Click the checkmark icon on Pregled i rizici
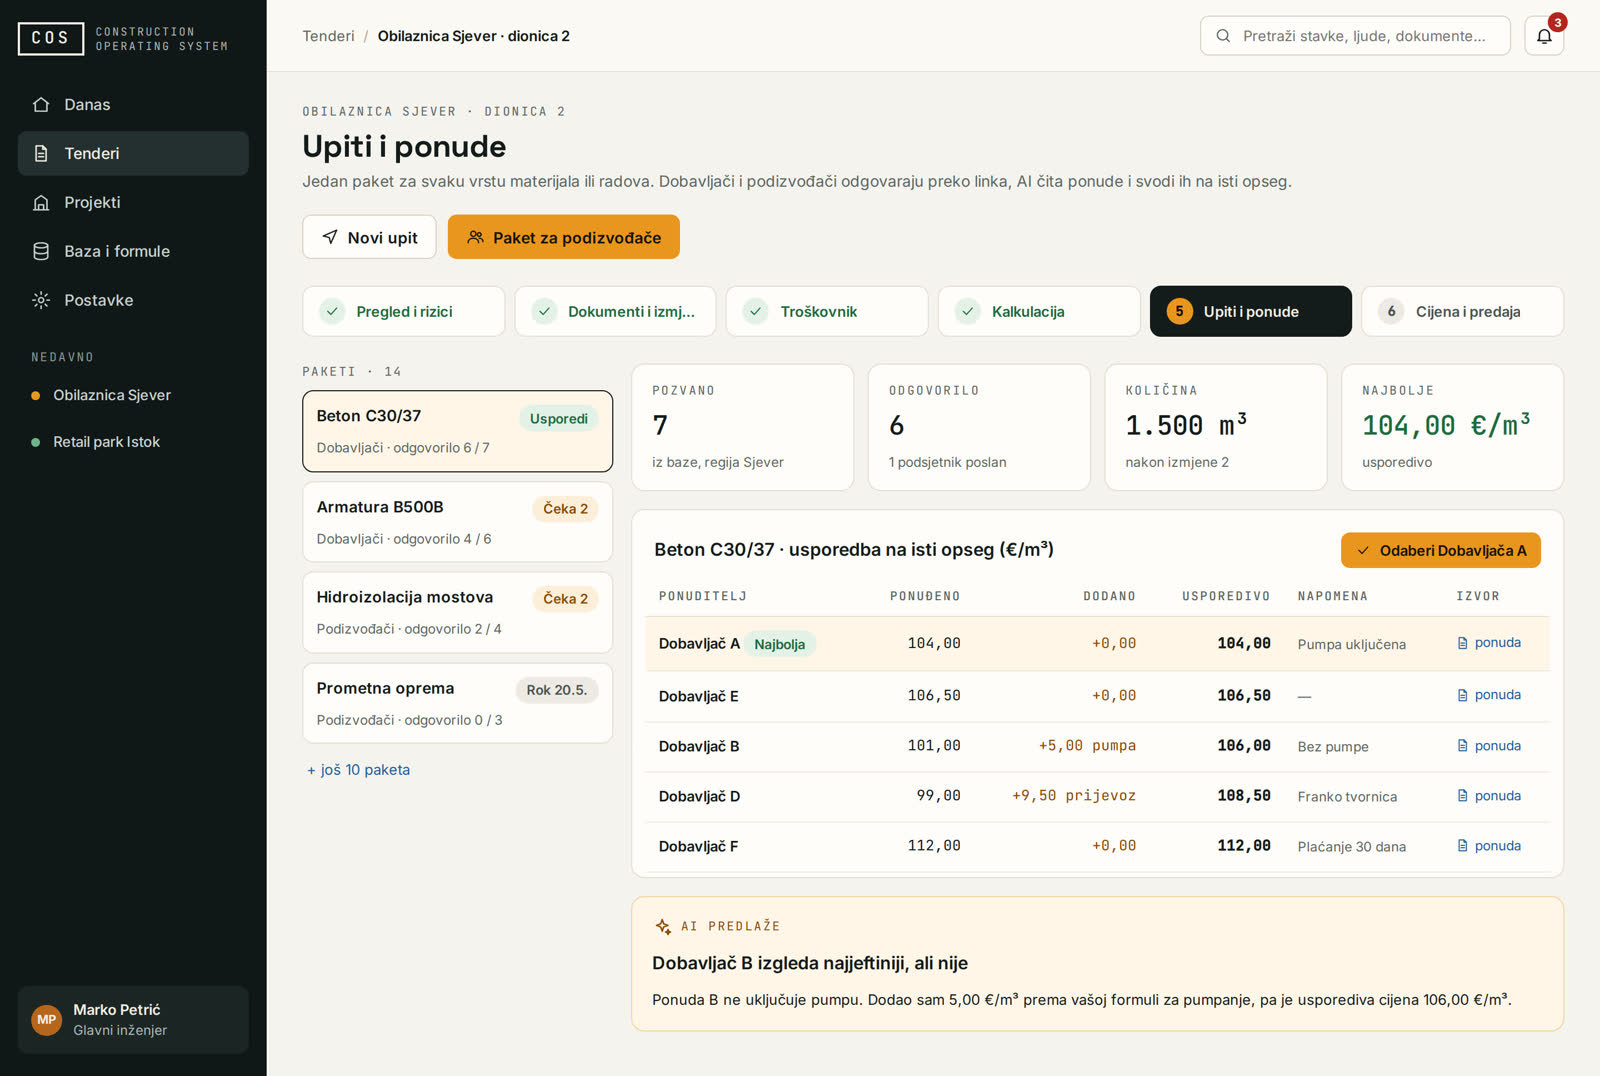Image resolution: width=1600 pixels, height=1076 pixels. [x=332, y=311]
